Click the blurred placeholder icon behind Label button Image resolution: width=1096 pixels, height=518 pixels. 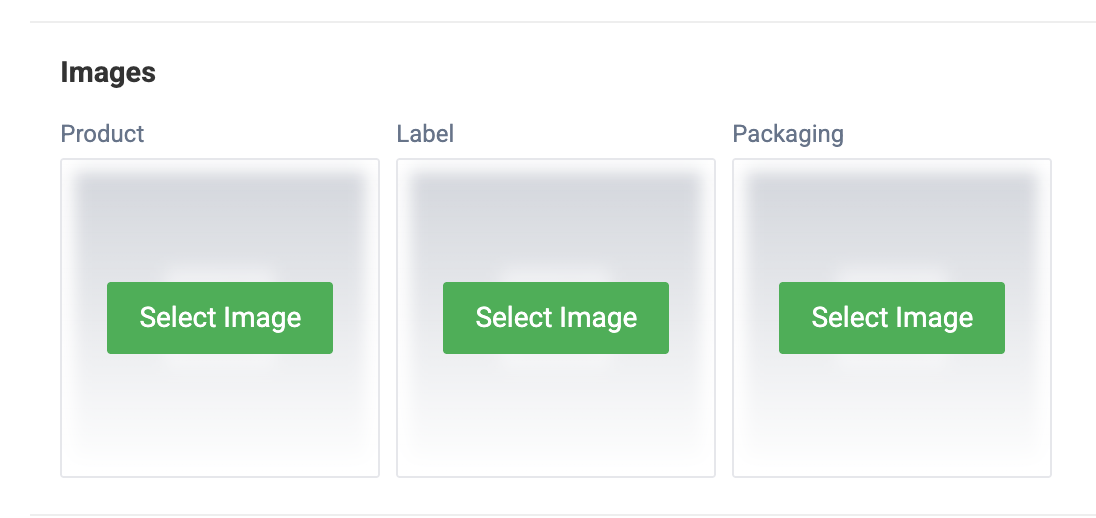[x=556, y=274]
